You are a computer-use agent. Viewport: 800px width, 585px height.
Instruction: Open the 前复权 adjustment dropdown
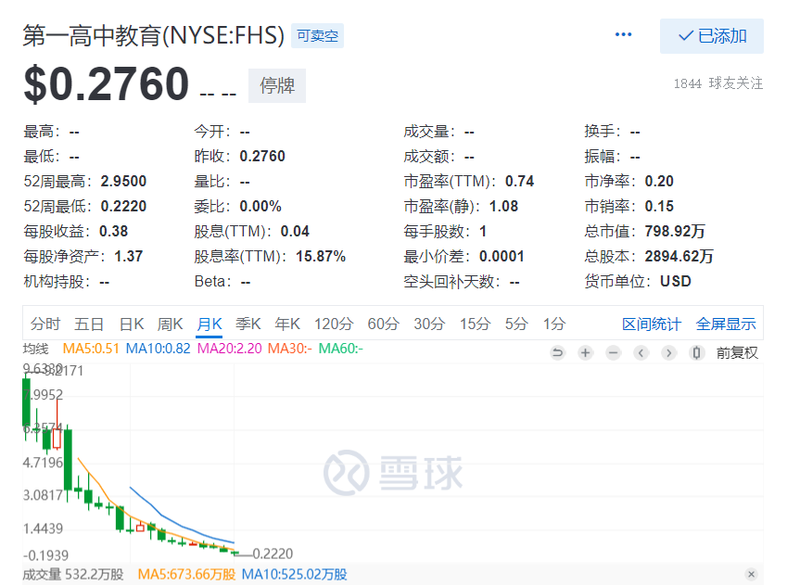(x=737, y=353)
